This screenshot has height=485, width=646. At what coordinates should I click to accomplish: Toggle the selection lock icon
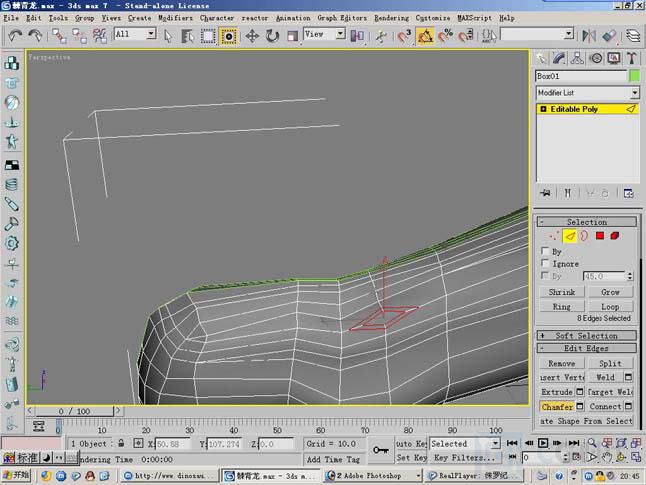tap(121, 443)
